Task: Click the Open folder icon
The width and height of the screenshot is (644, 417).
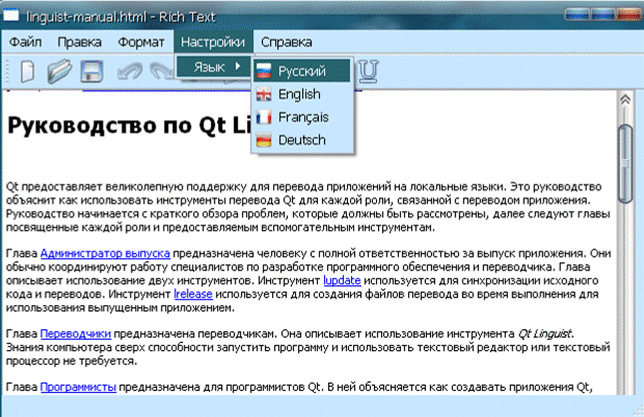Action: click(x=60, y=71)
